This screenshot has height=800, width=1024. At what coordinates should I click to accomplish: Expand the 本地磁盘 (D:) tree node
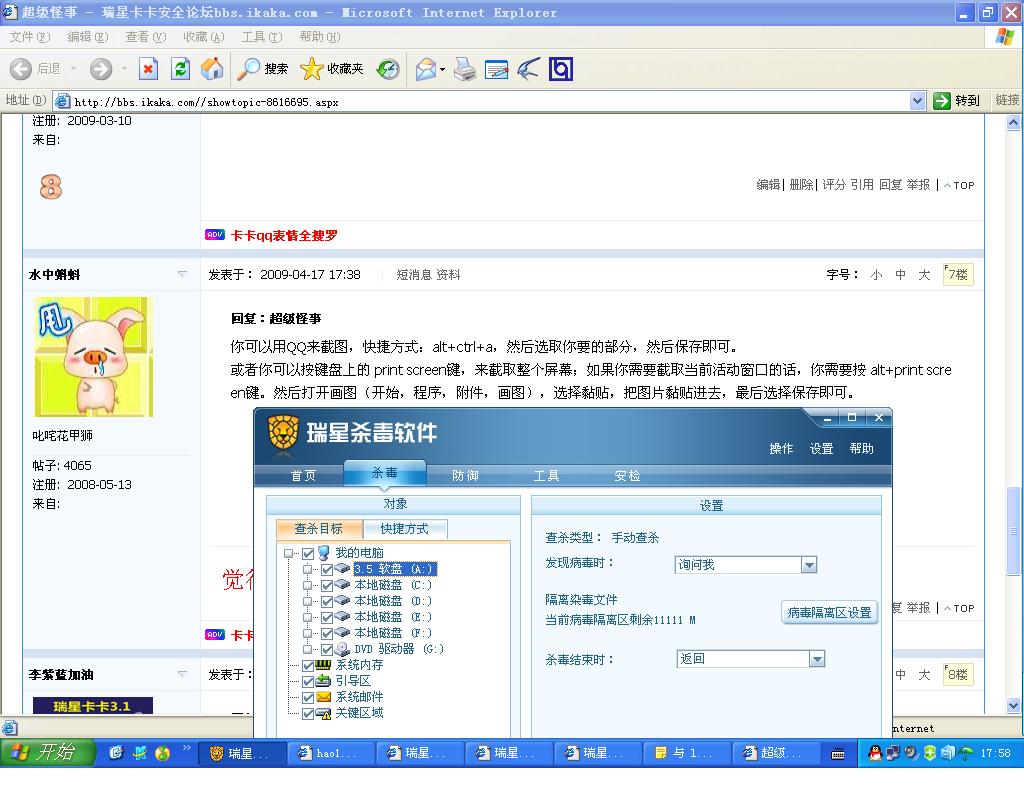[x=307, y=601]
